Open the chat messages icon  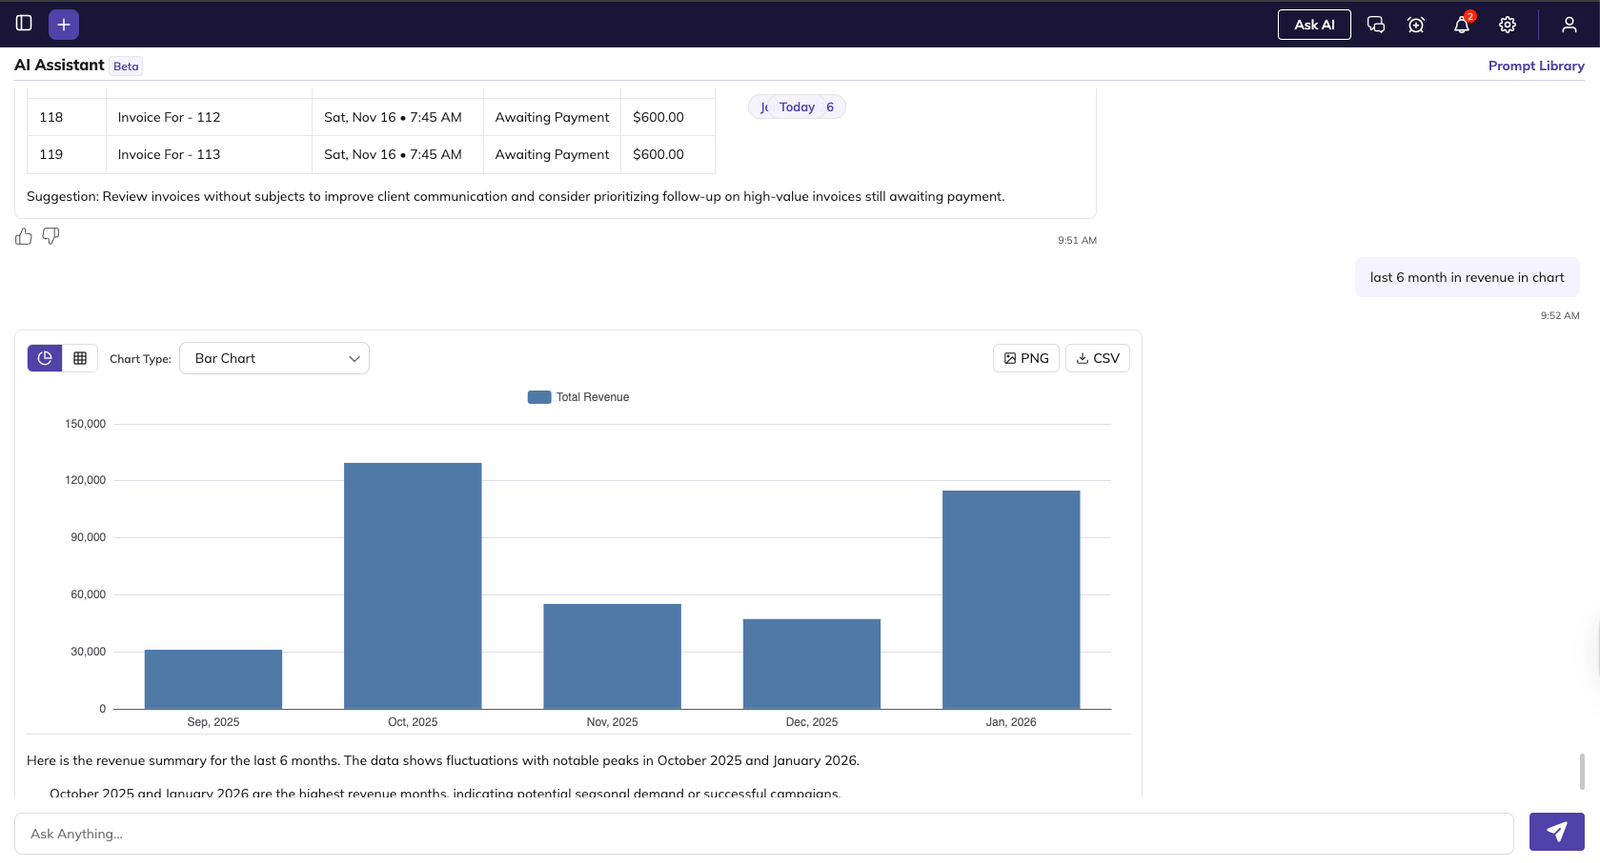tap(1376, 25)
